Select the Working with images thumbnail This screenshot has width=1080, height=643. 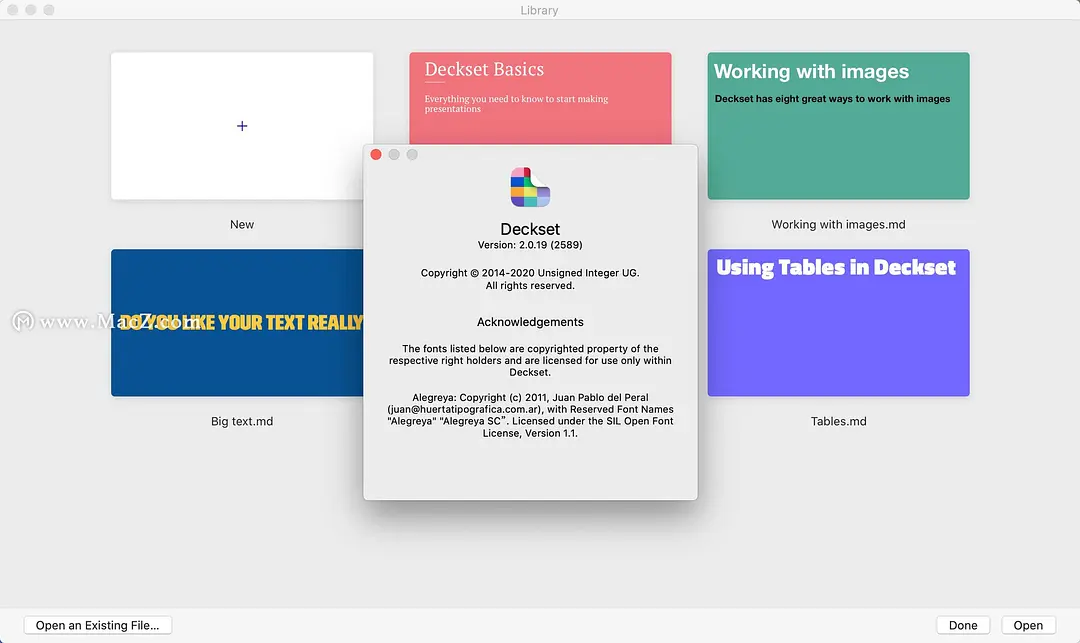[x=838, y=126]
